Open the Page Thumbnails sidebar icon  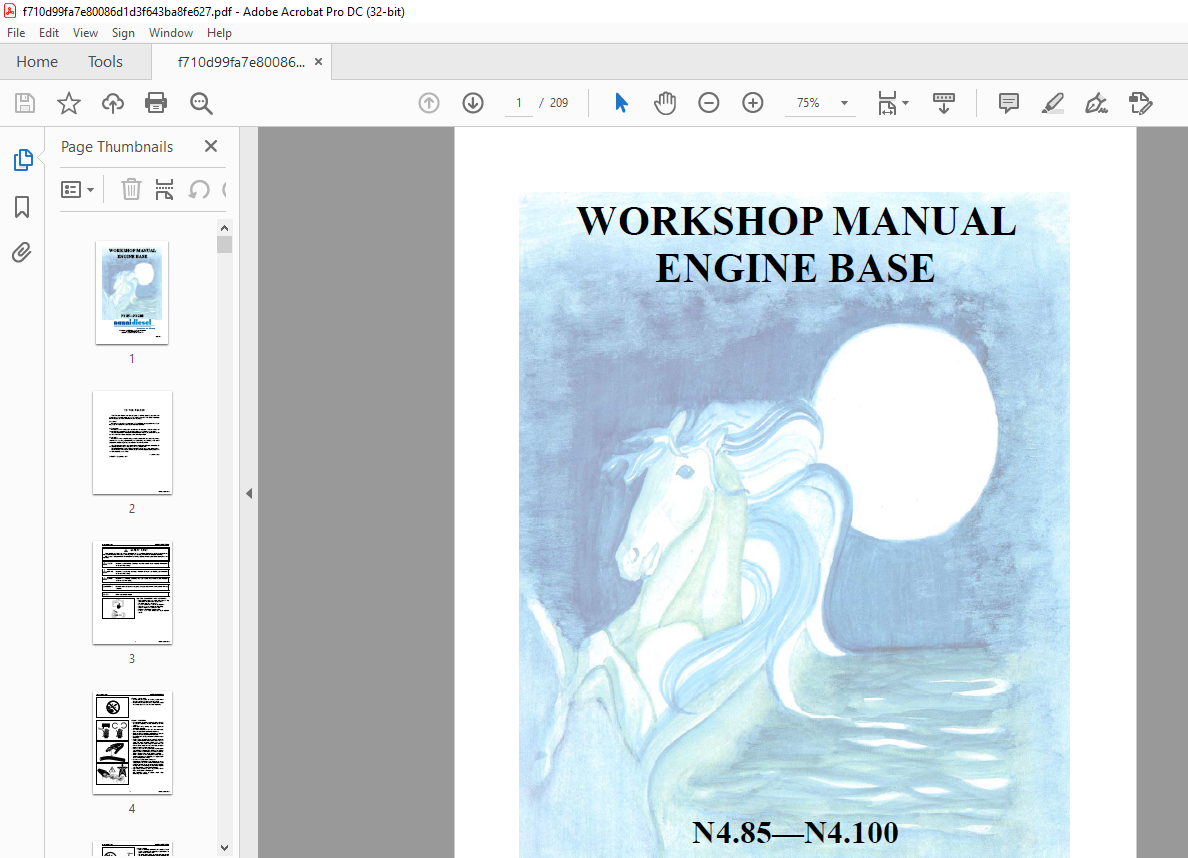click(x=23, y=160)
